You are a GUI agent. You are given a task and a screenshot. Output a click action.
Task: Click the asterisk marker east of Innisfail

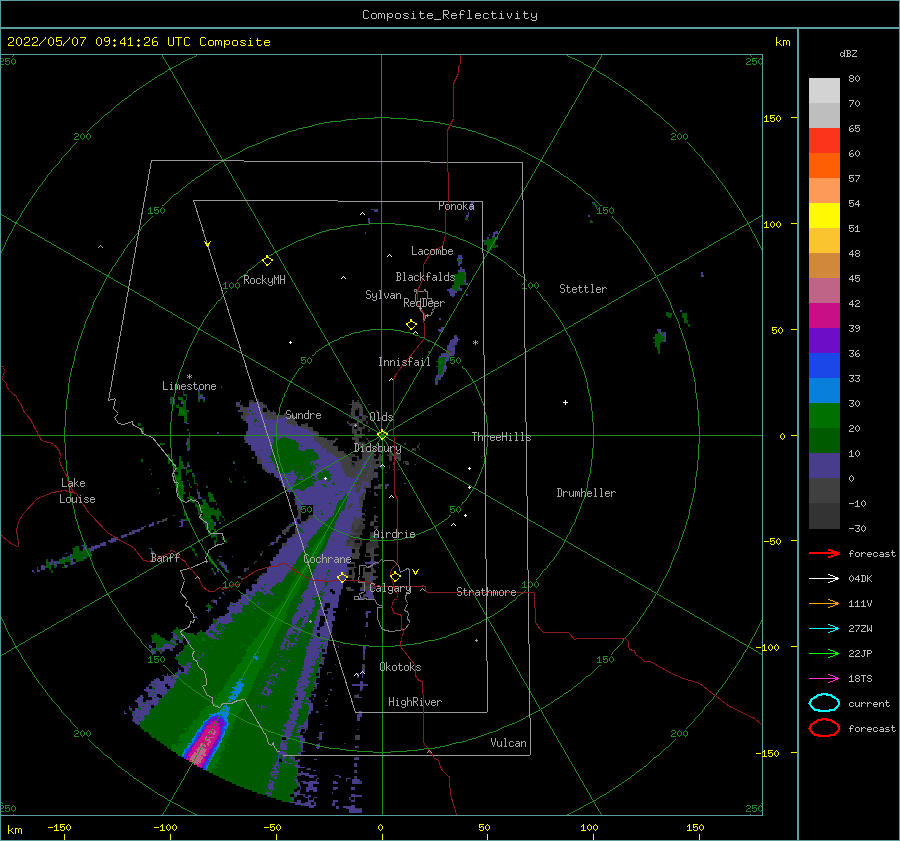[475, 343]
